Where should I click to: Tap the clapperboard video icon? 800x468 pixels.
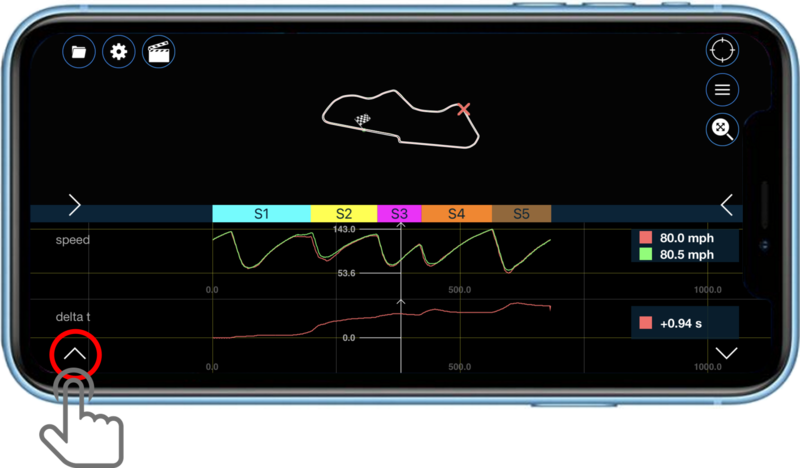click(158, 52)
